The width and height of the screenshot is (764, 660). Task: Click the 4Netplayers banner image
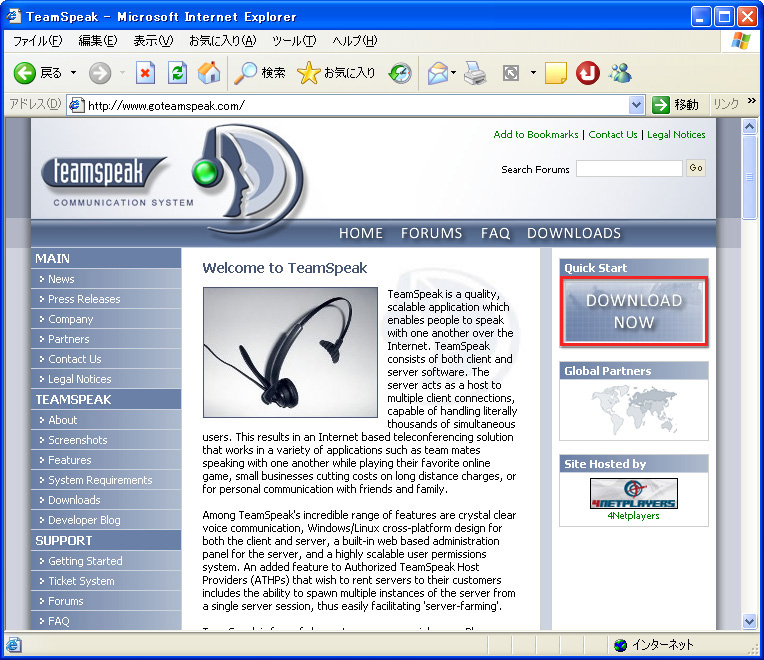click(633, 493)
